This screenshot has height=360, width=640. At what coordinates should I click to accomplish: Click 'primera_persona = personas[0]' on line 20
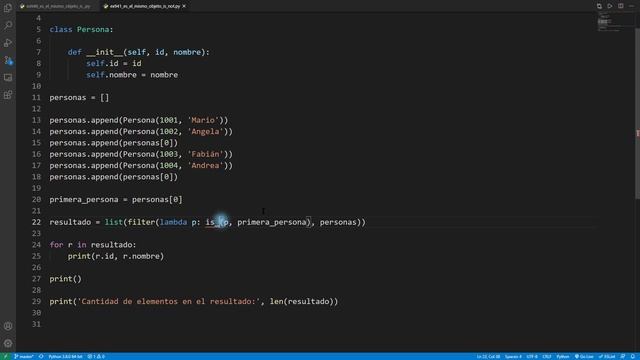coord(116,199)
